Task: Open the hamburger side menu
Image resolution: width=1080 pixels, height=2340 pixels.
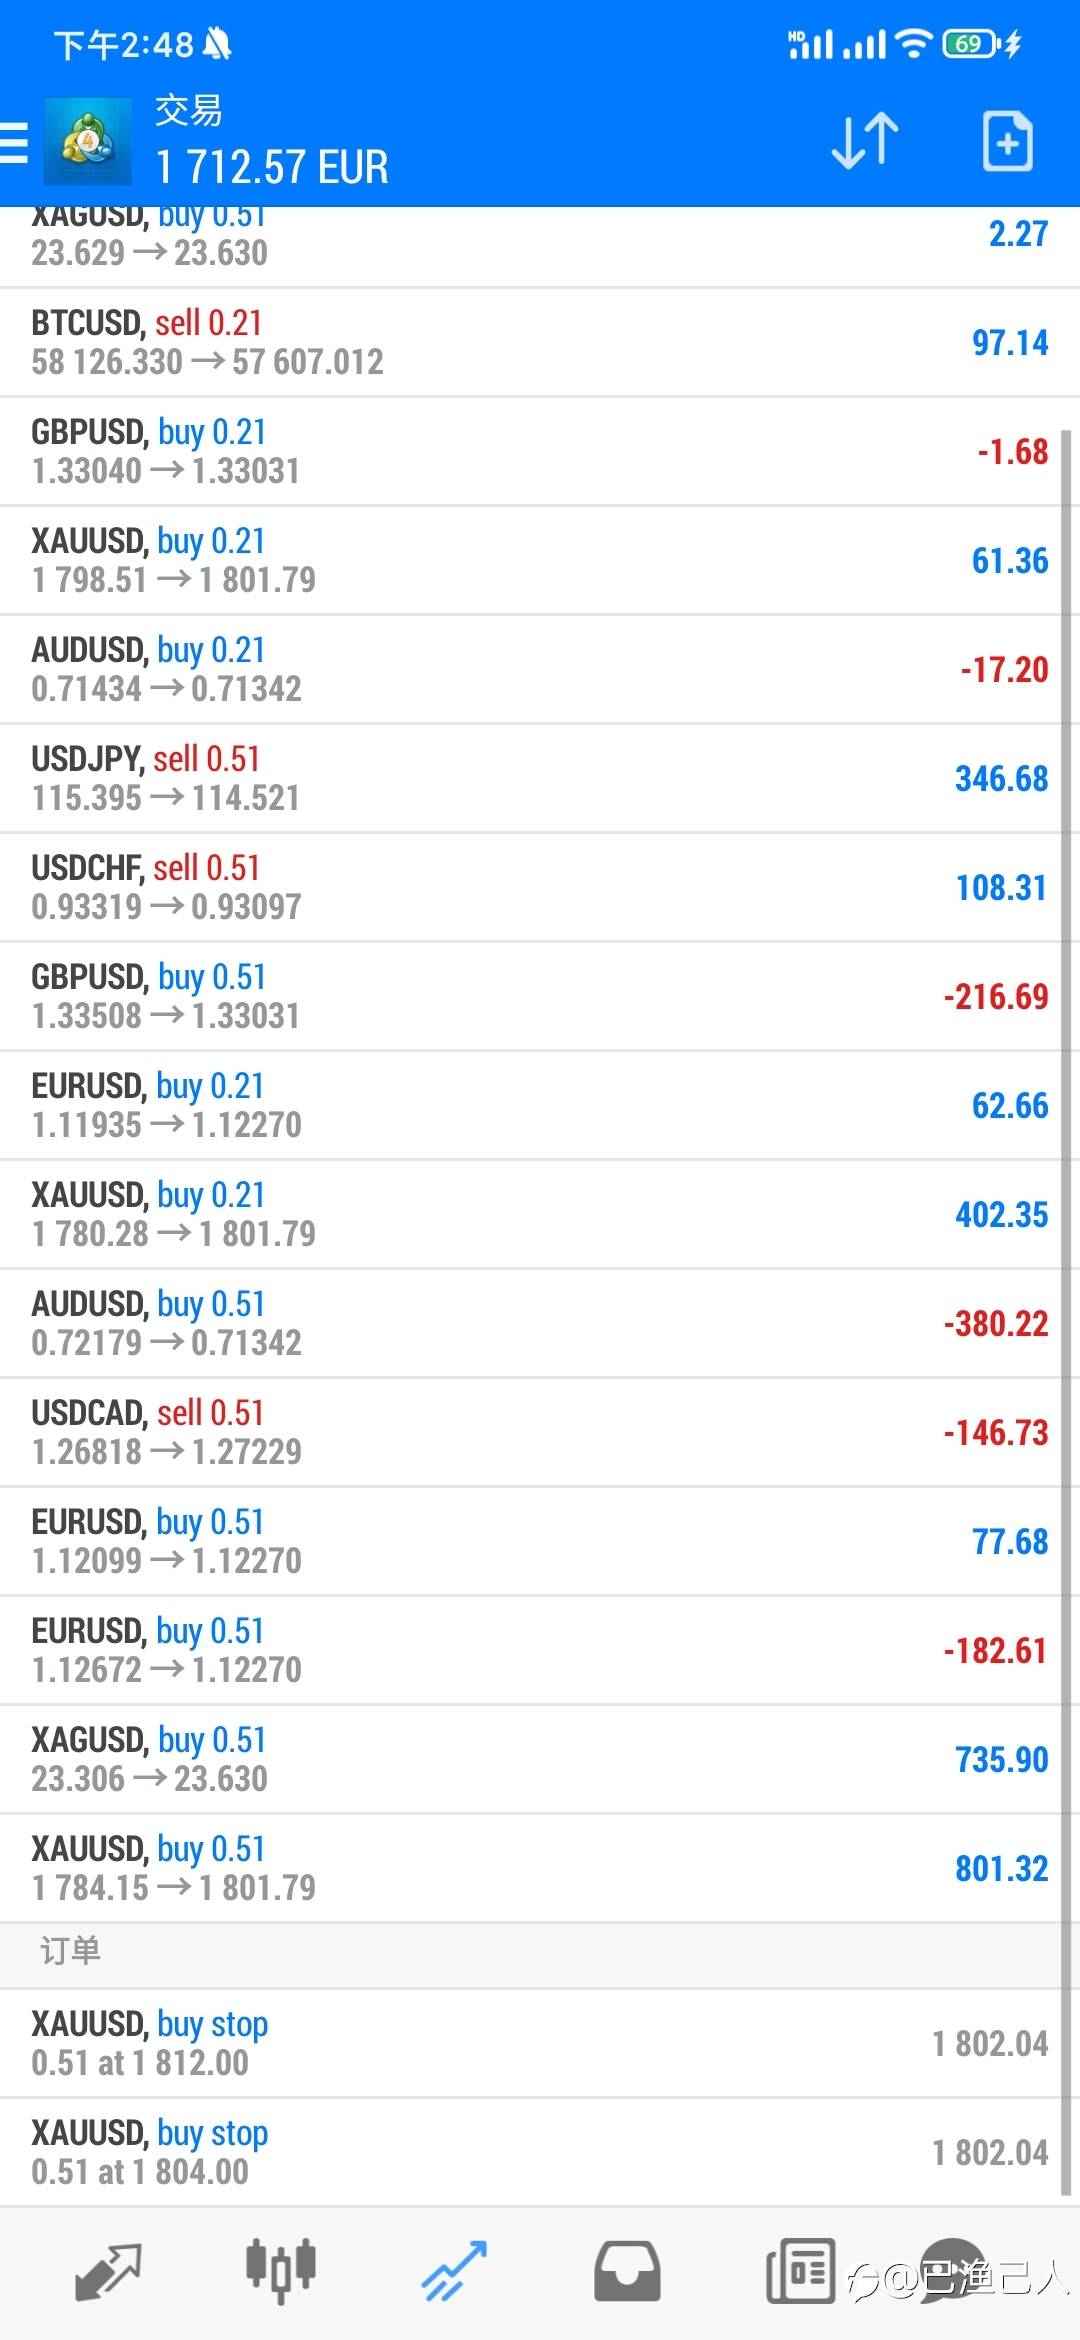Action: pyautogui.click(x=14, y=142)
